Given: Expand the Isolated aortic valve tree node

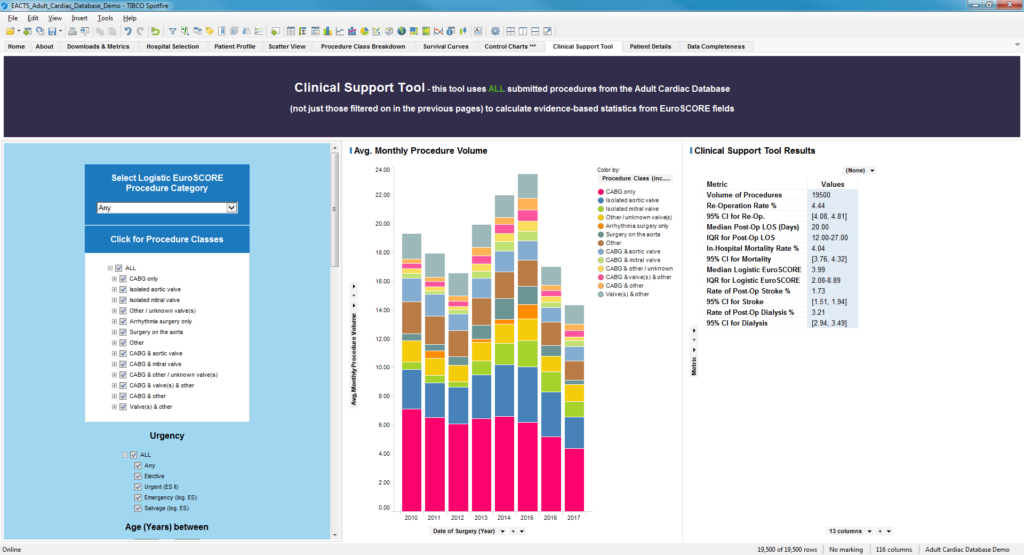Looking at the screenshot, I should pyautogui.click(x=114, y=289).
